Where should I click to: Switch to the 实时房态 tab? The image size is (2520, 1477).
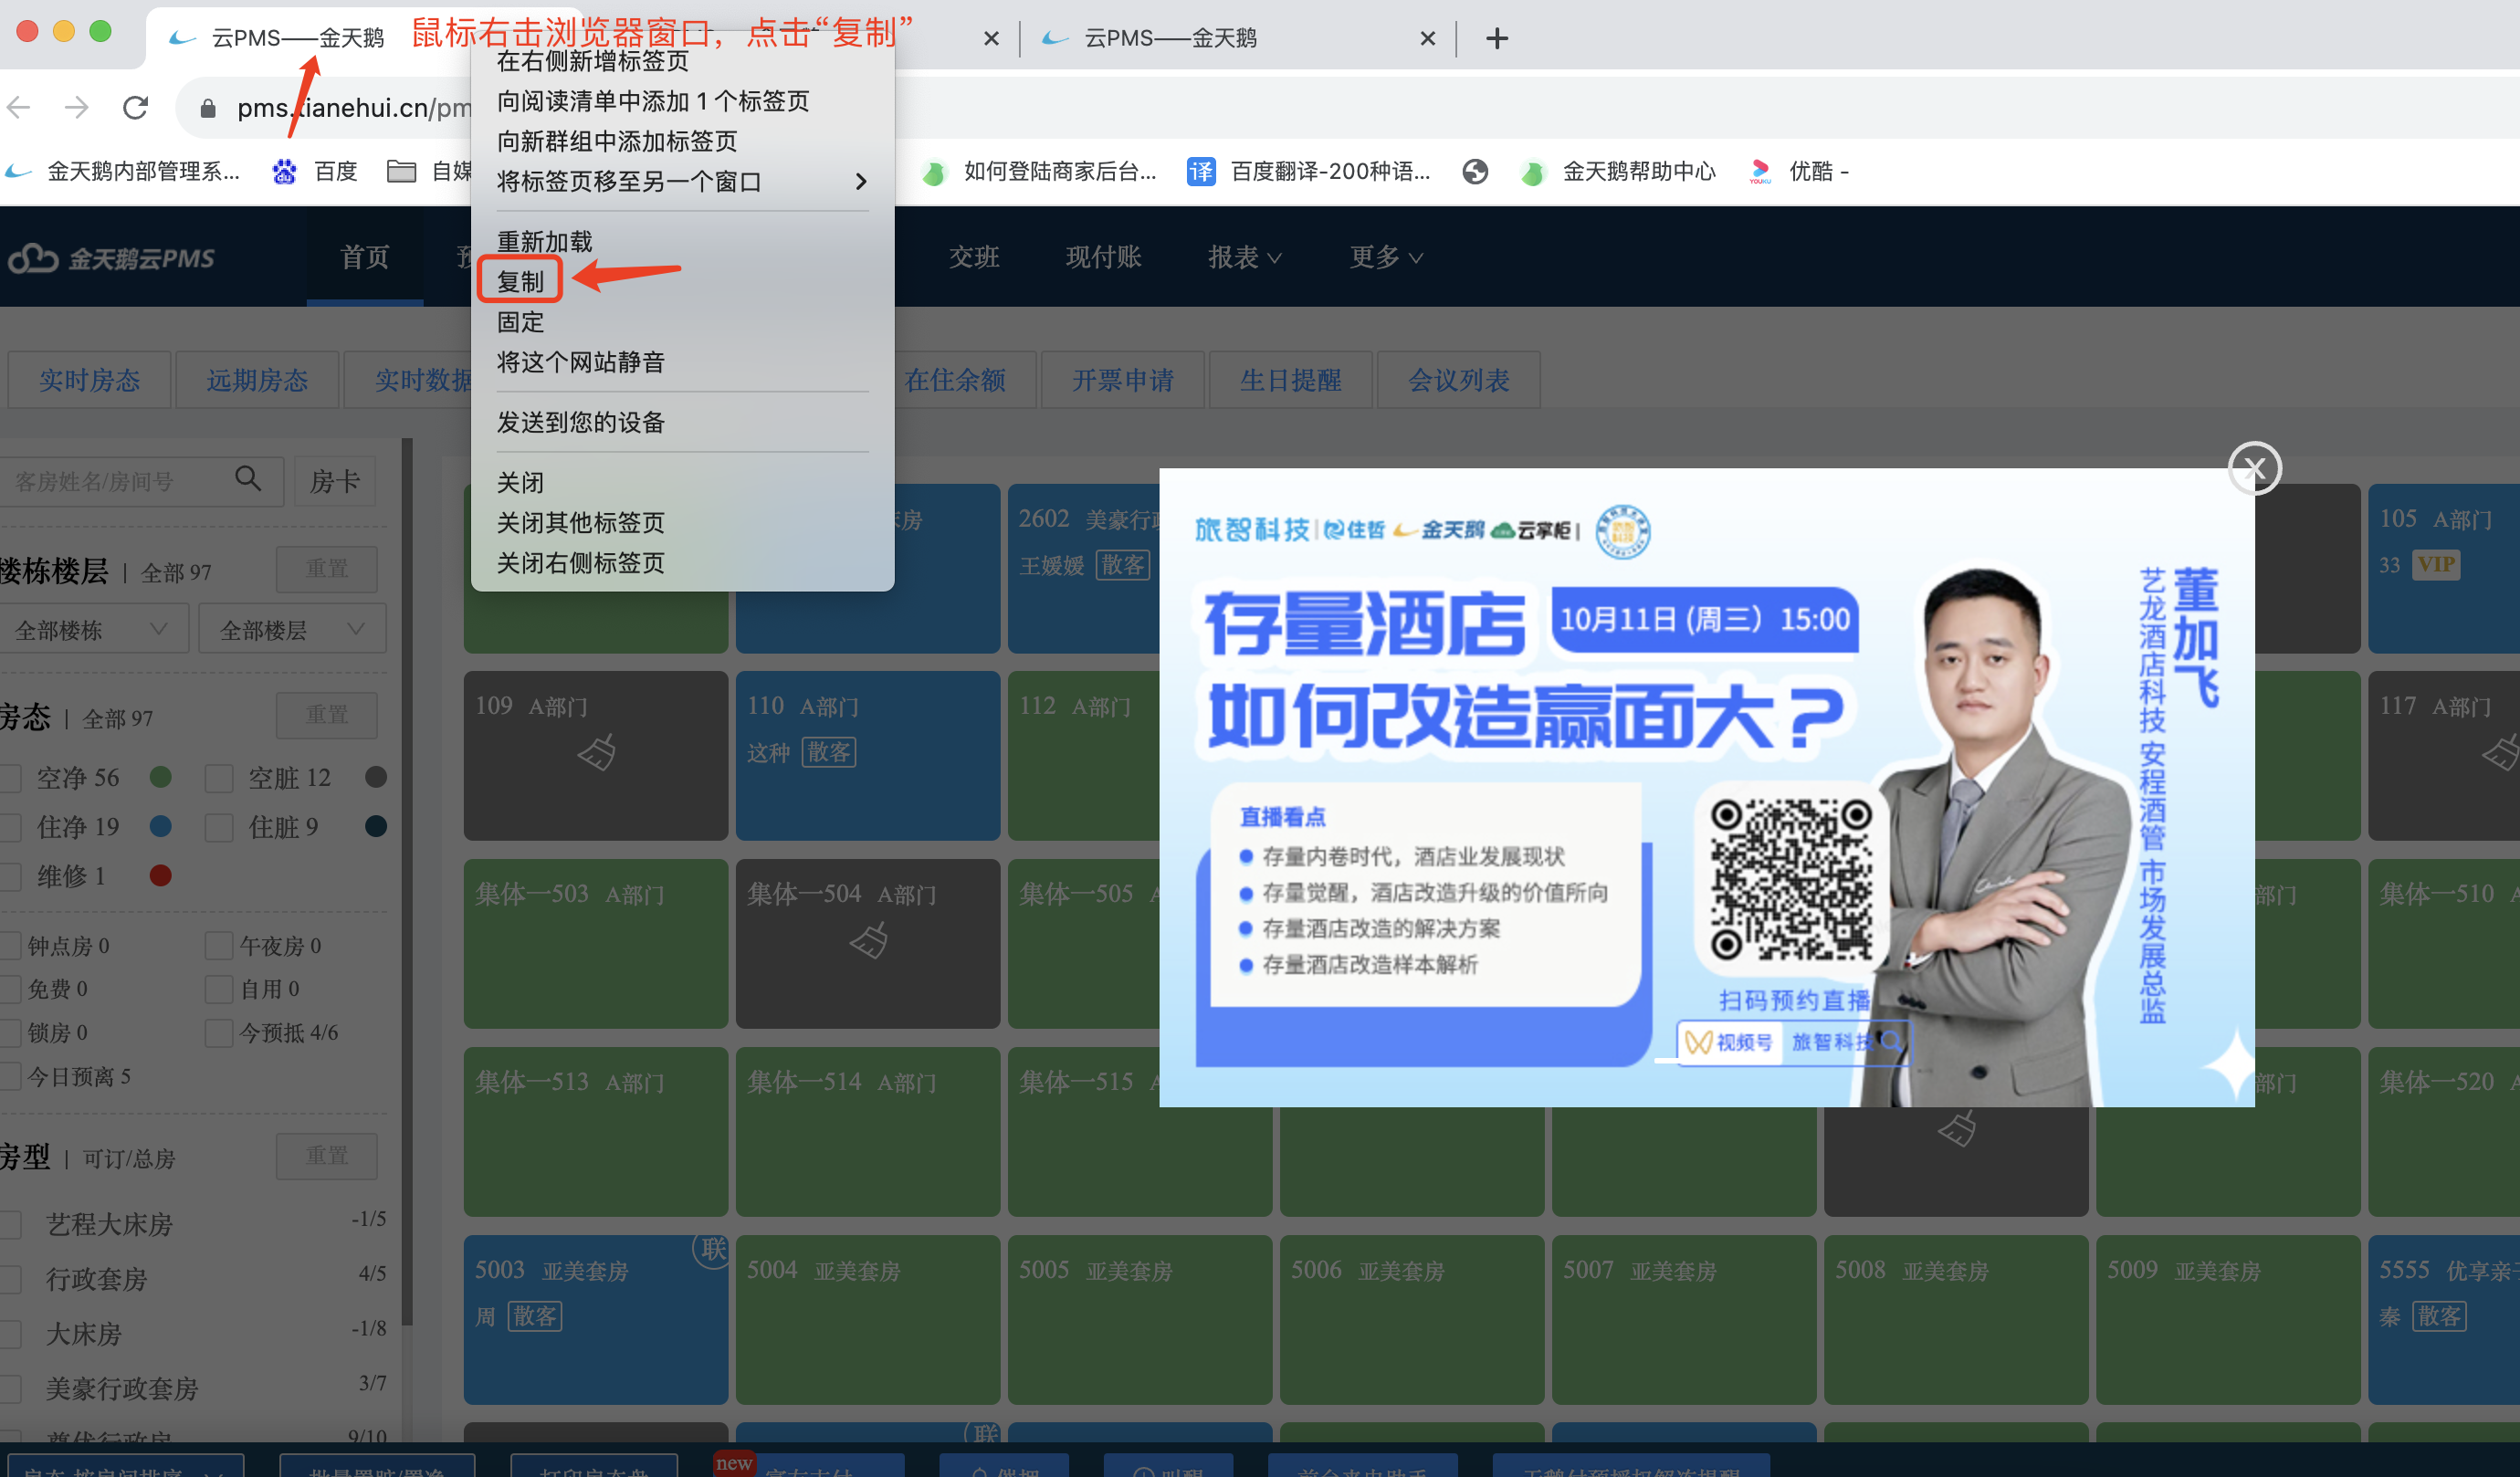pyautogui.click(x=90, y=380)
